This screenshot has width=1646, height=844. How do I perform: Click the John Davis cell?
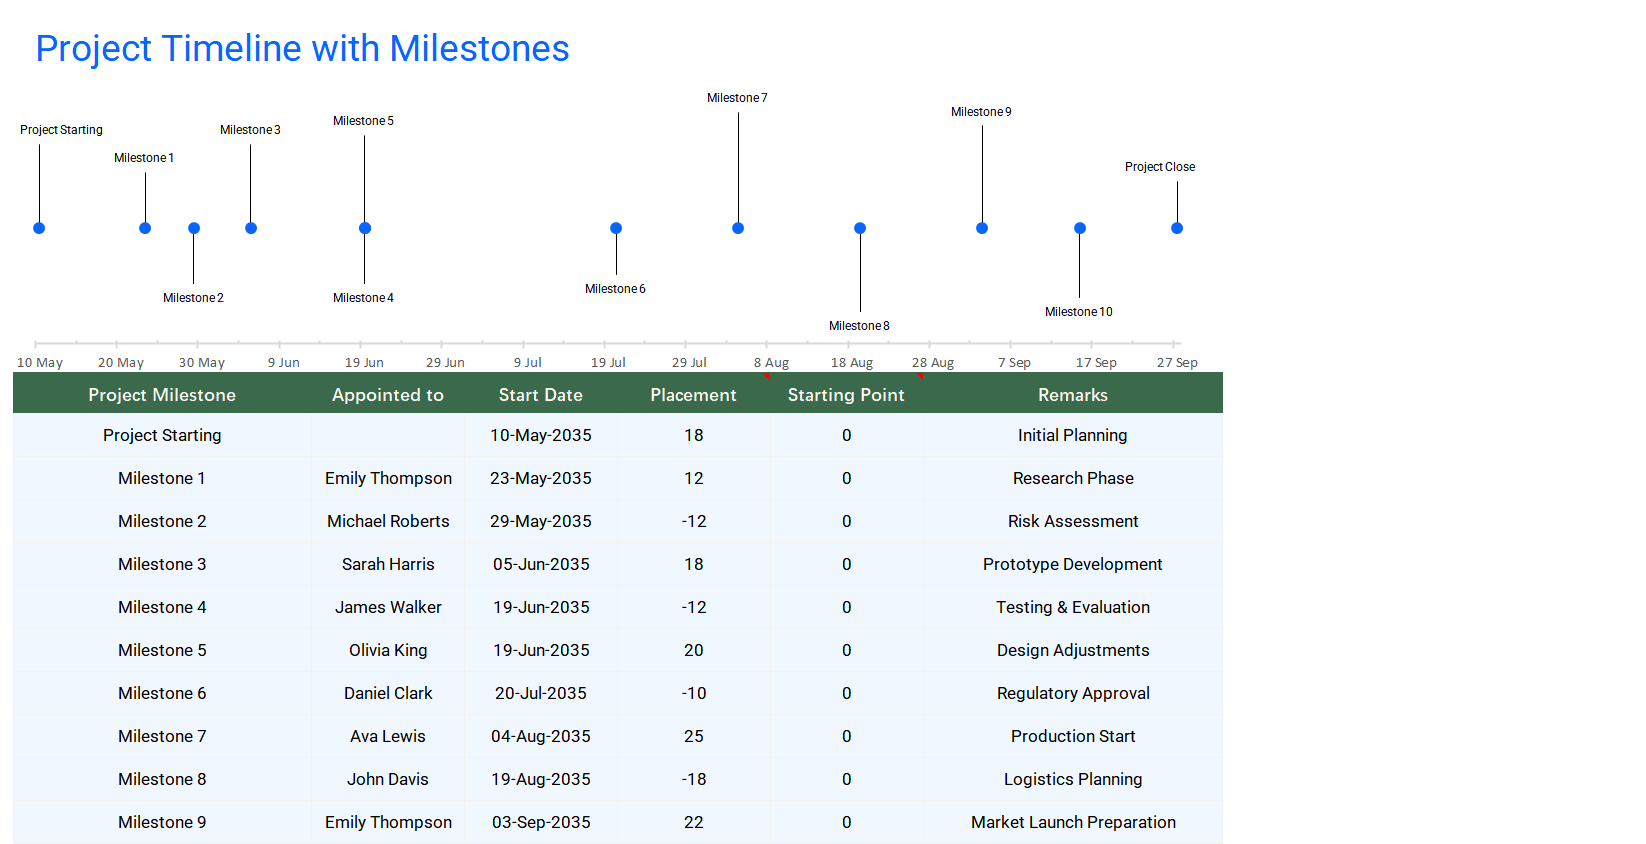388,779
